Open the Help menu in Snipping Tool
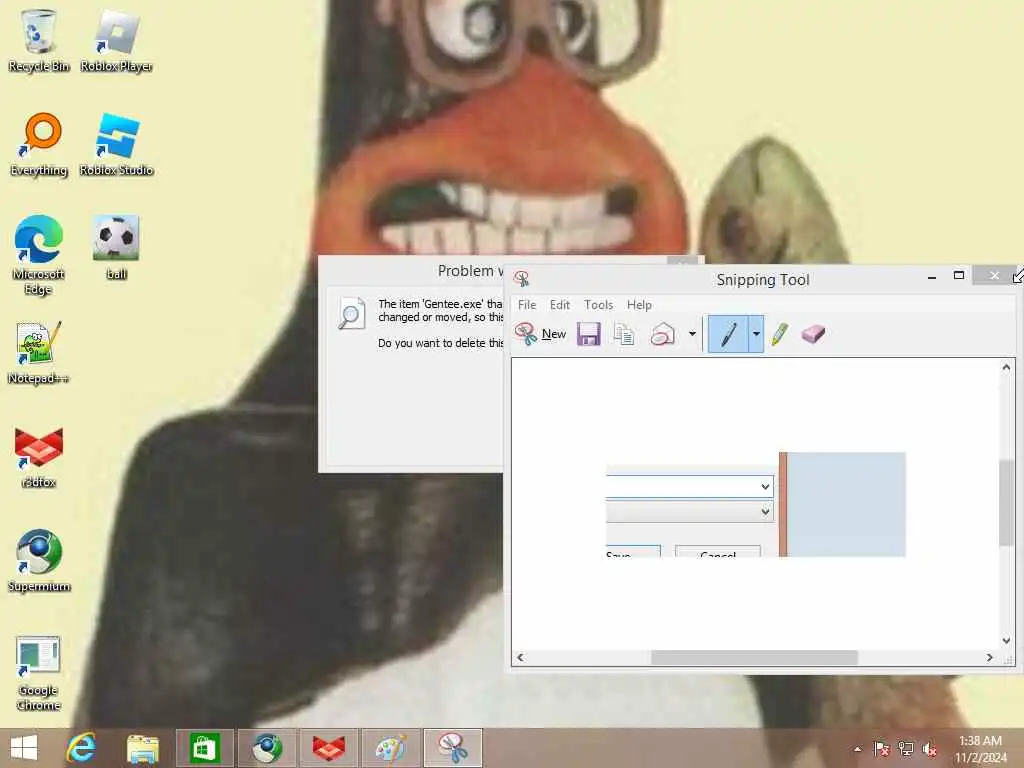Screen dimensions: 1024x768 point(639,305)
